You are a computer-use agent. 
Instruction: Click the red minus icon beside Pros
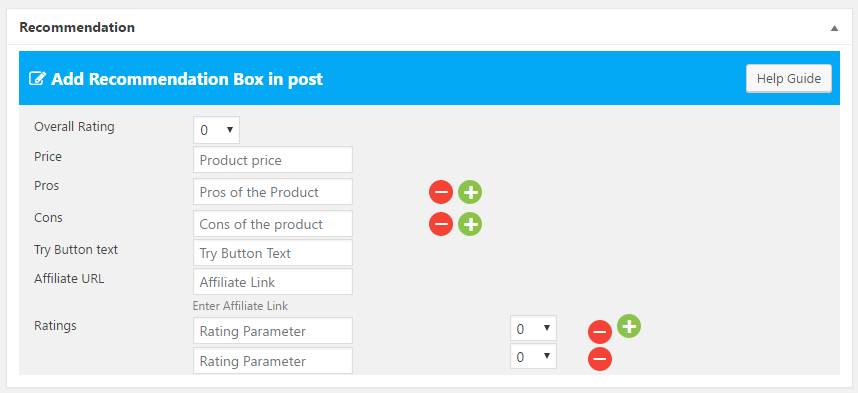coord(441,192)
